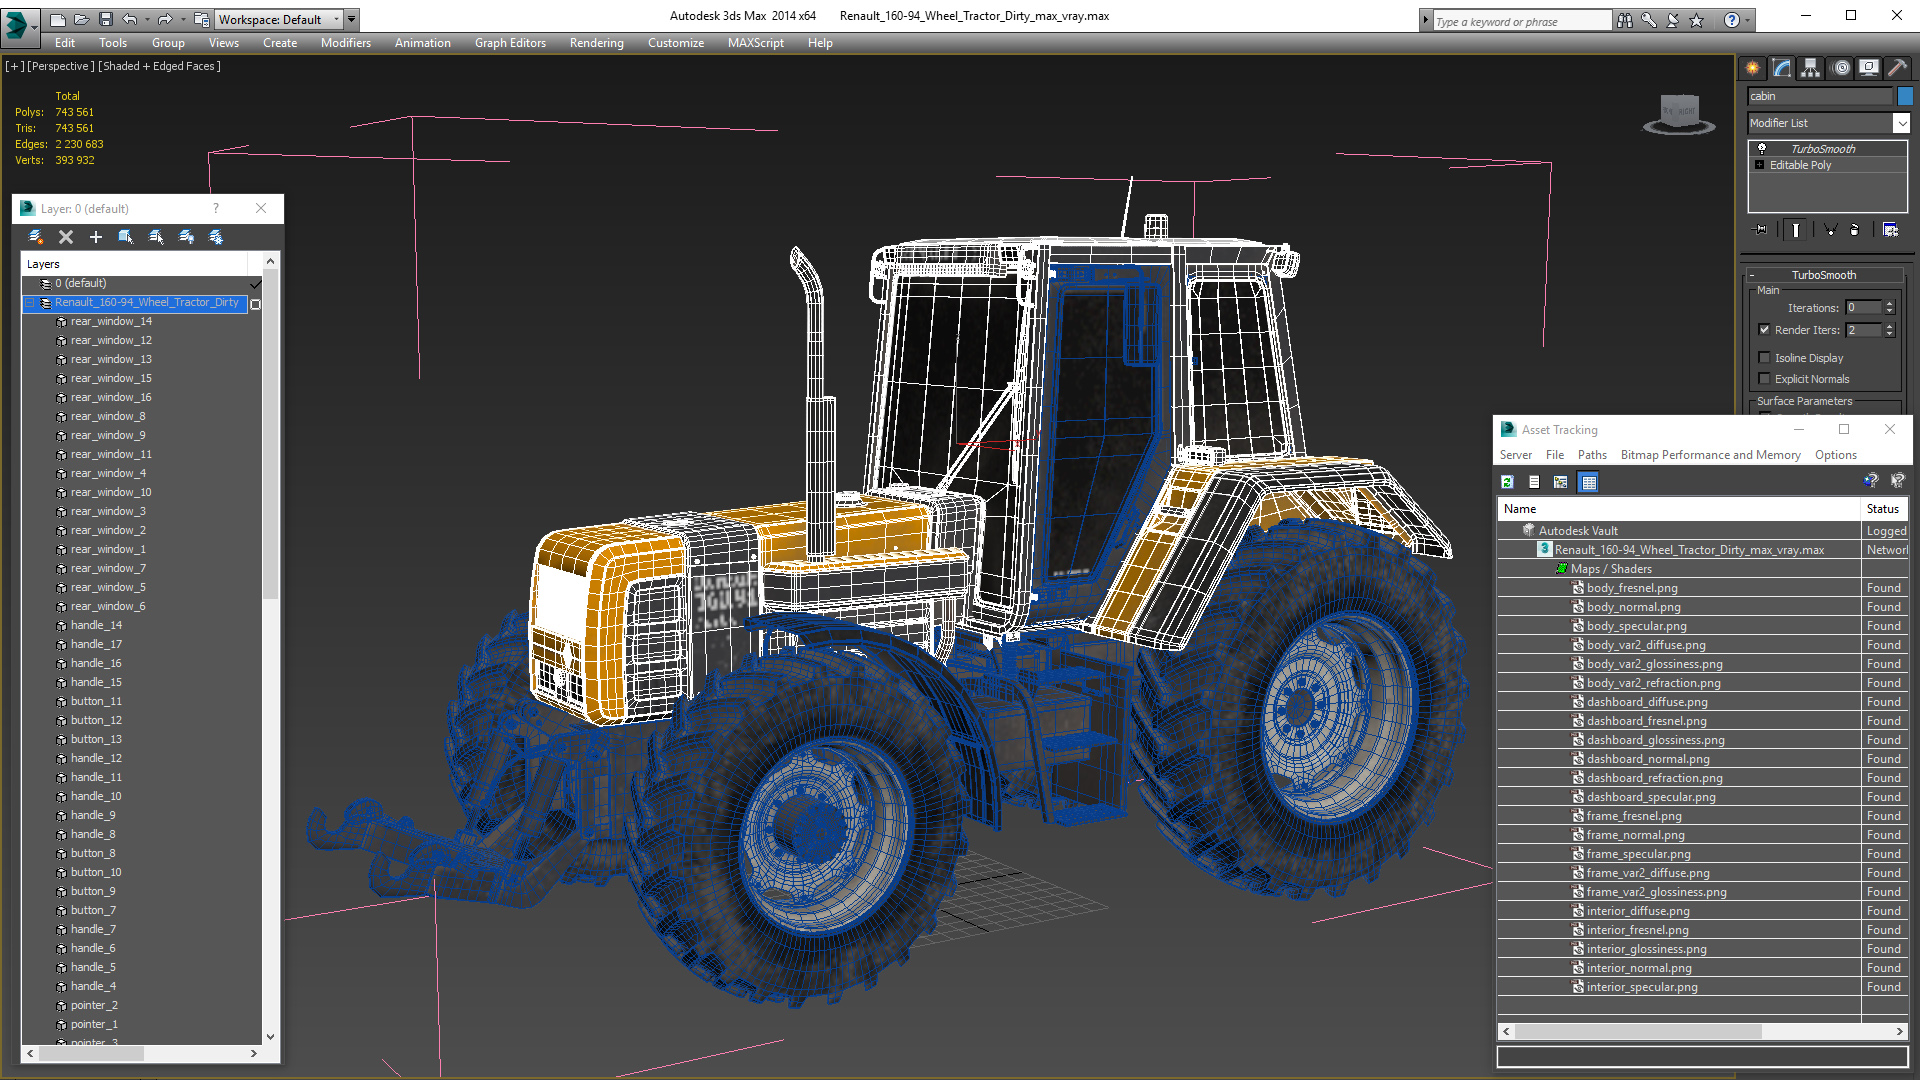The height and width of the screenshot is (1080, 1920).
Task: Click the Iterations spinner arrows
Action: tap(1889, 308)
